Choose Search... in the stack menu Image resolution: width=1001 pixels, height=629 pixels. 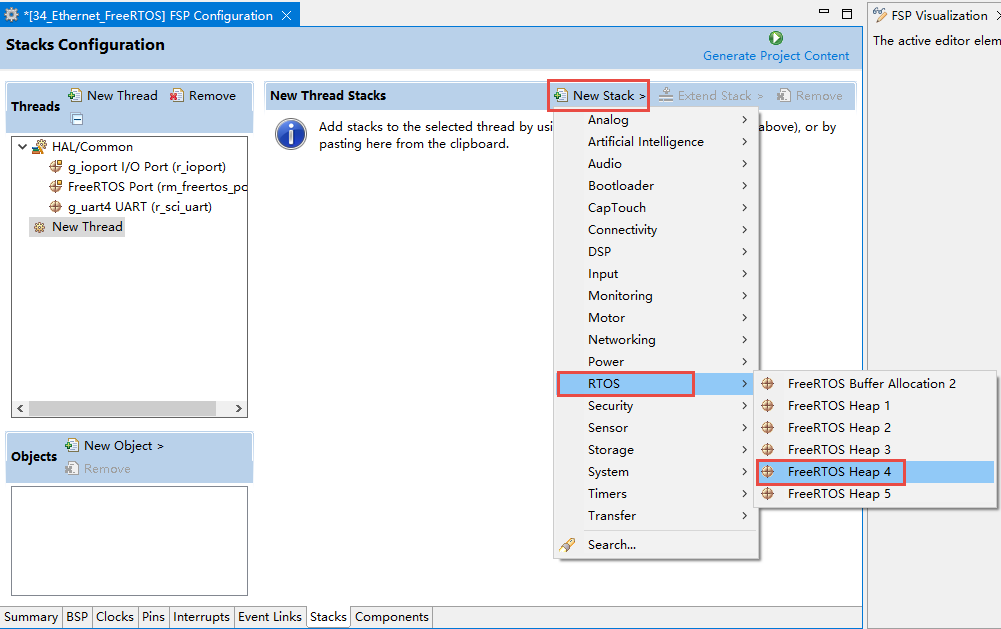point(656,545)
